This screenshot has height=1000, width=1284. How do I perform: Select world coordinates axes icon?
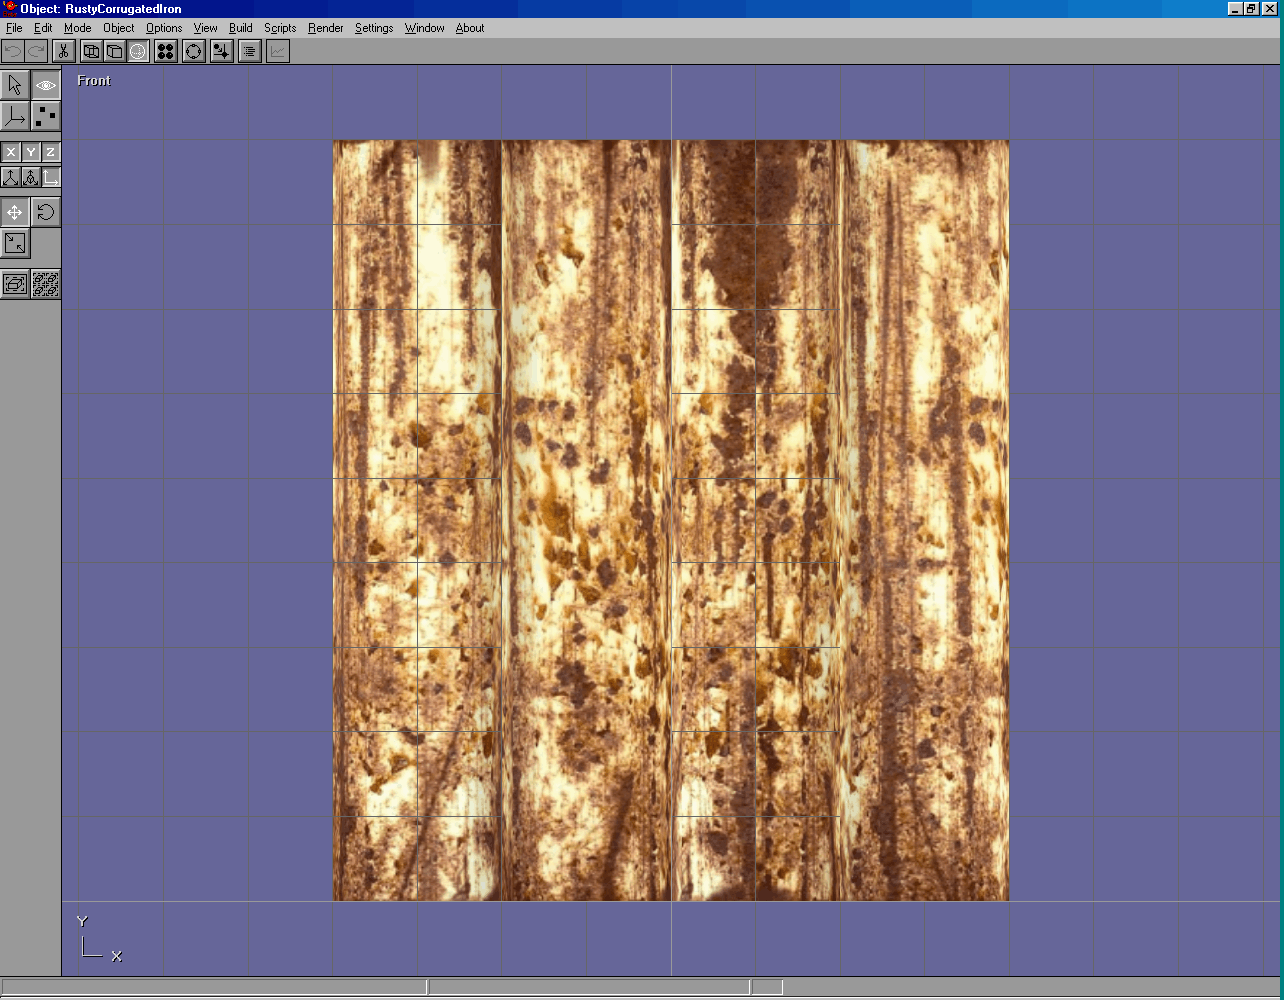[x=11, y=177]
